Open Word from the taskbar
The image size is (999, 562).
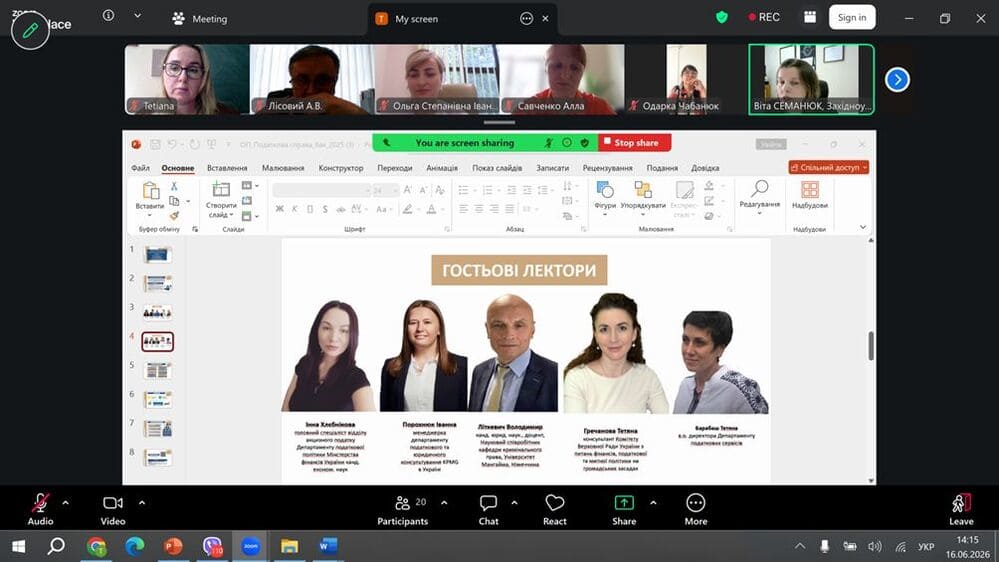point(327,547)
